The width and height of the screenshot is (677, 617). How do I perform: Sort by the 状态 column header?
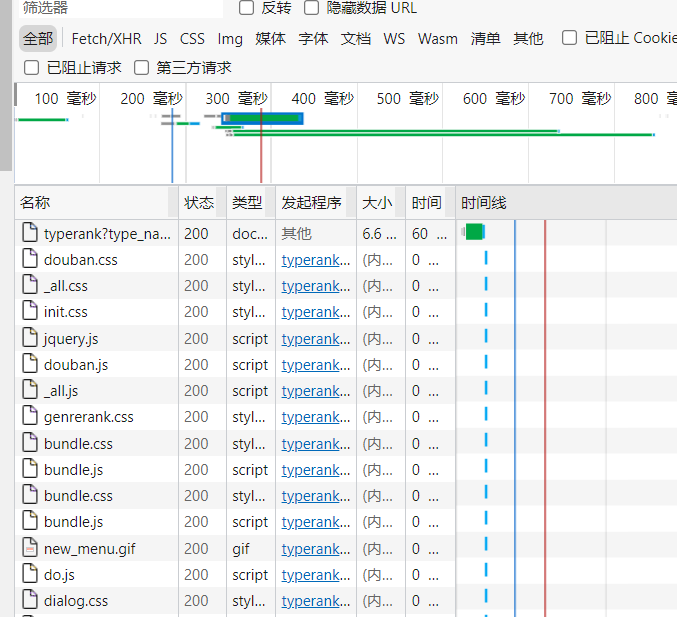(202, 203)
